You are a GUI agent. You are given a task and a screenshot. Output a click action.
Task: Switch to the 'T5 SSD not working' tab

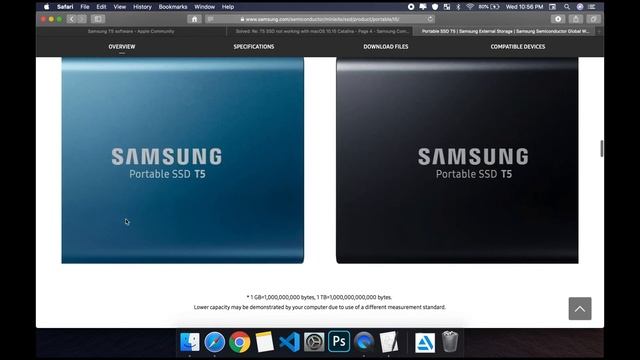pos(320,31)
